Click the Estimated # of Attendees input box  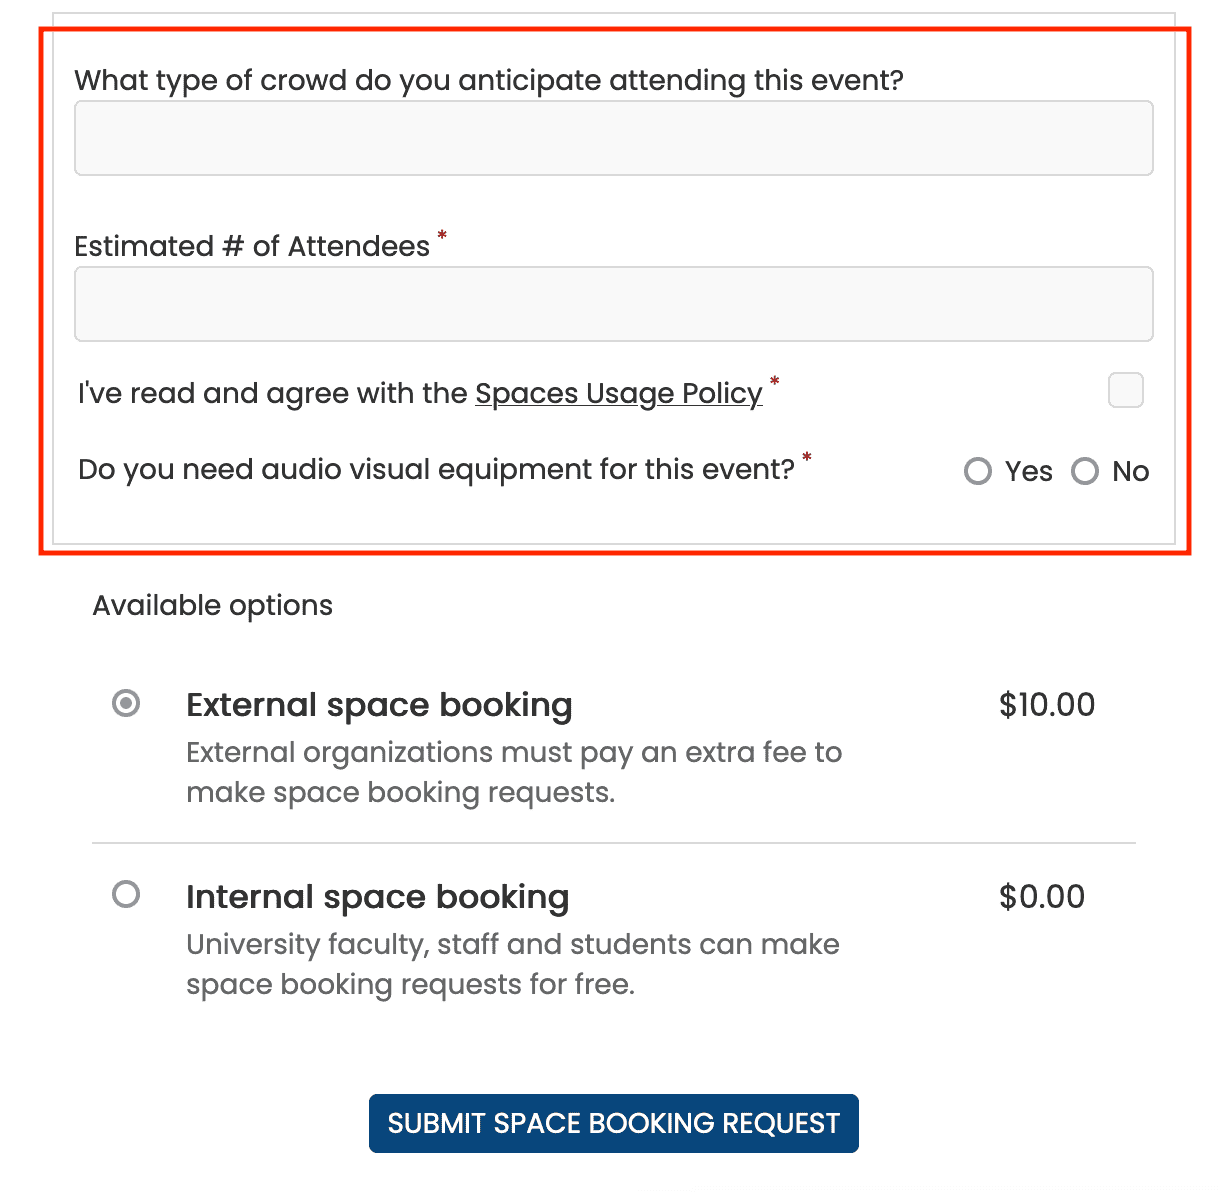[x=613, y=304]
